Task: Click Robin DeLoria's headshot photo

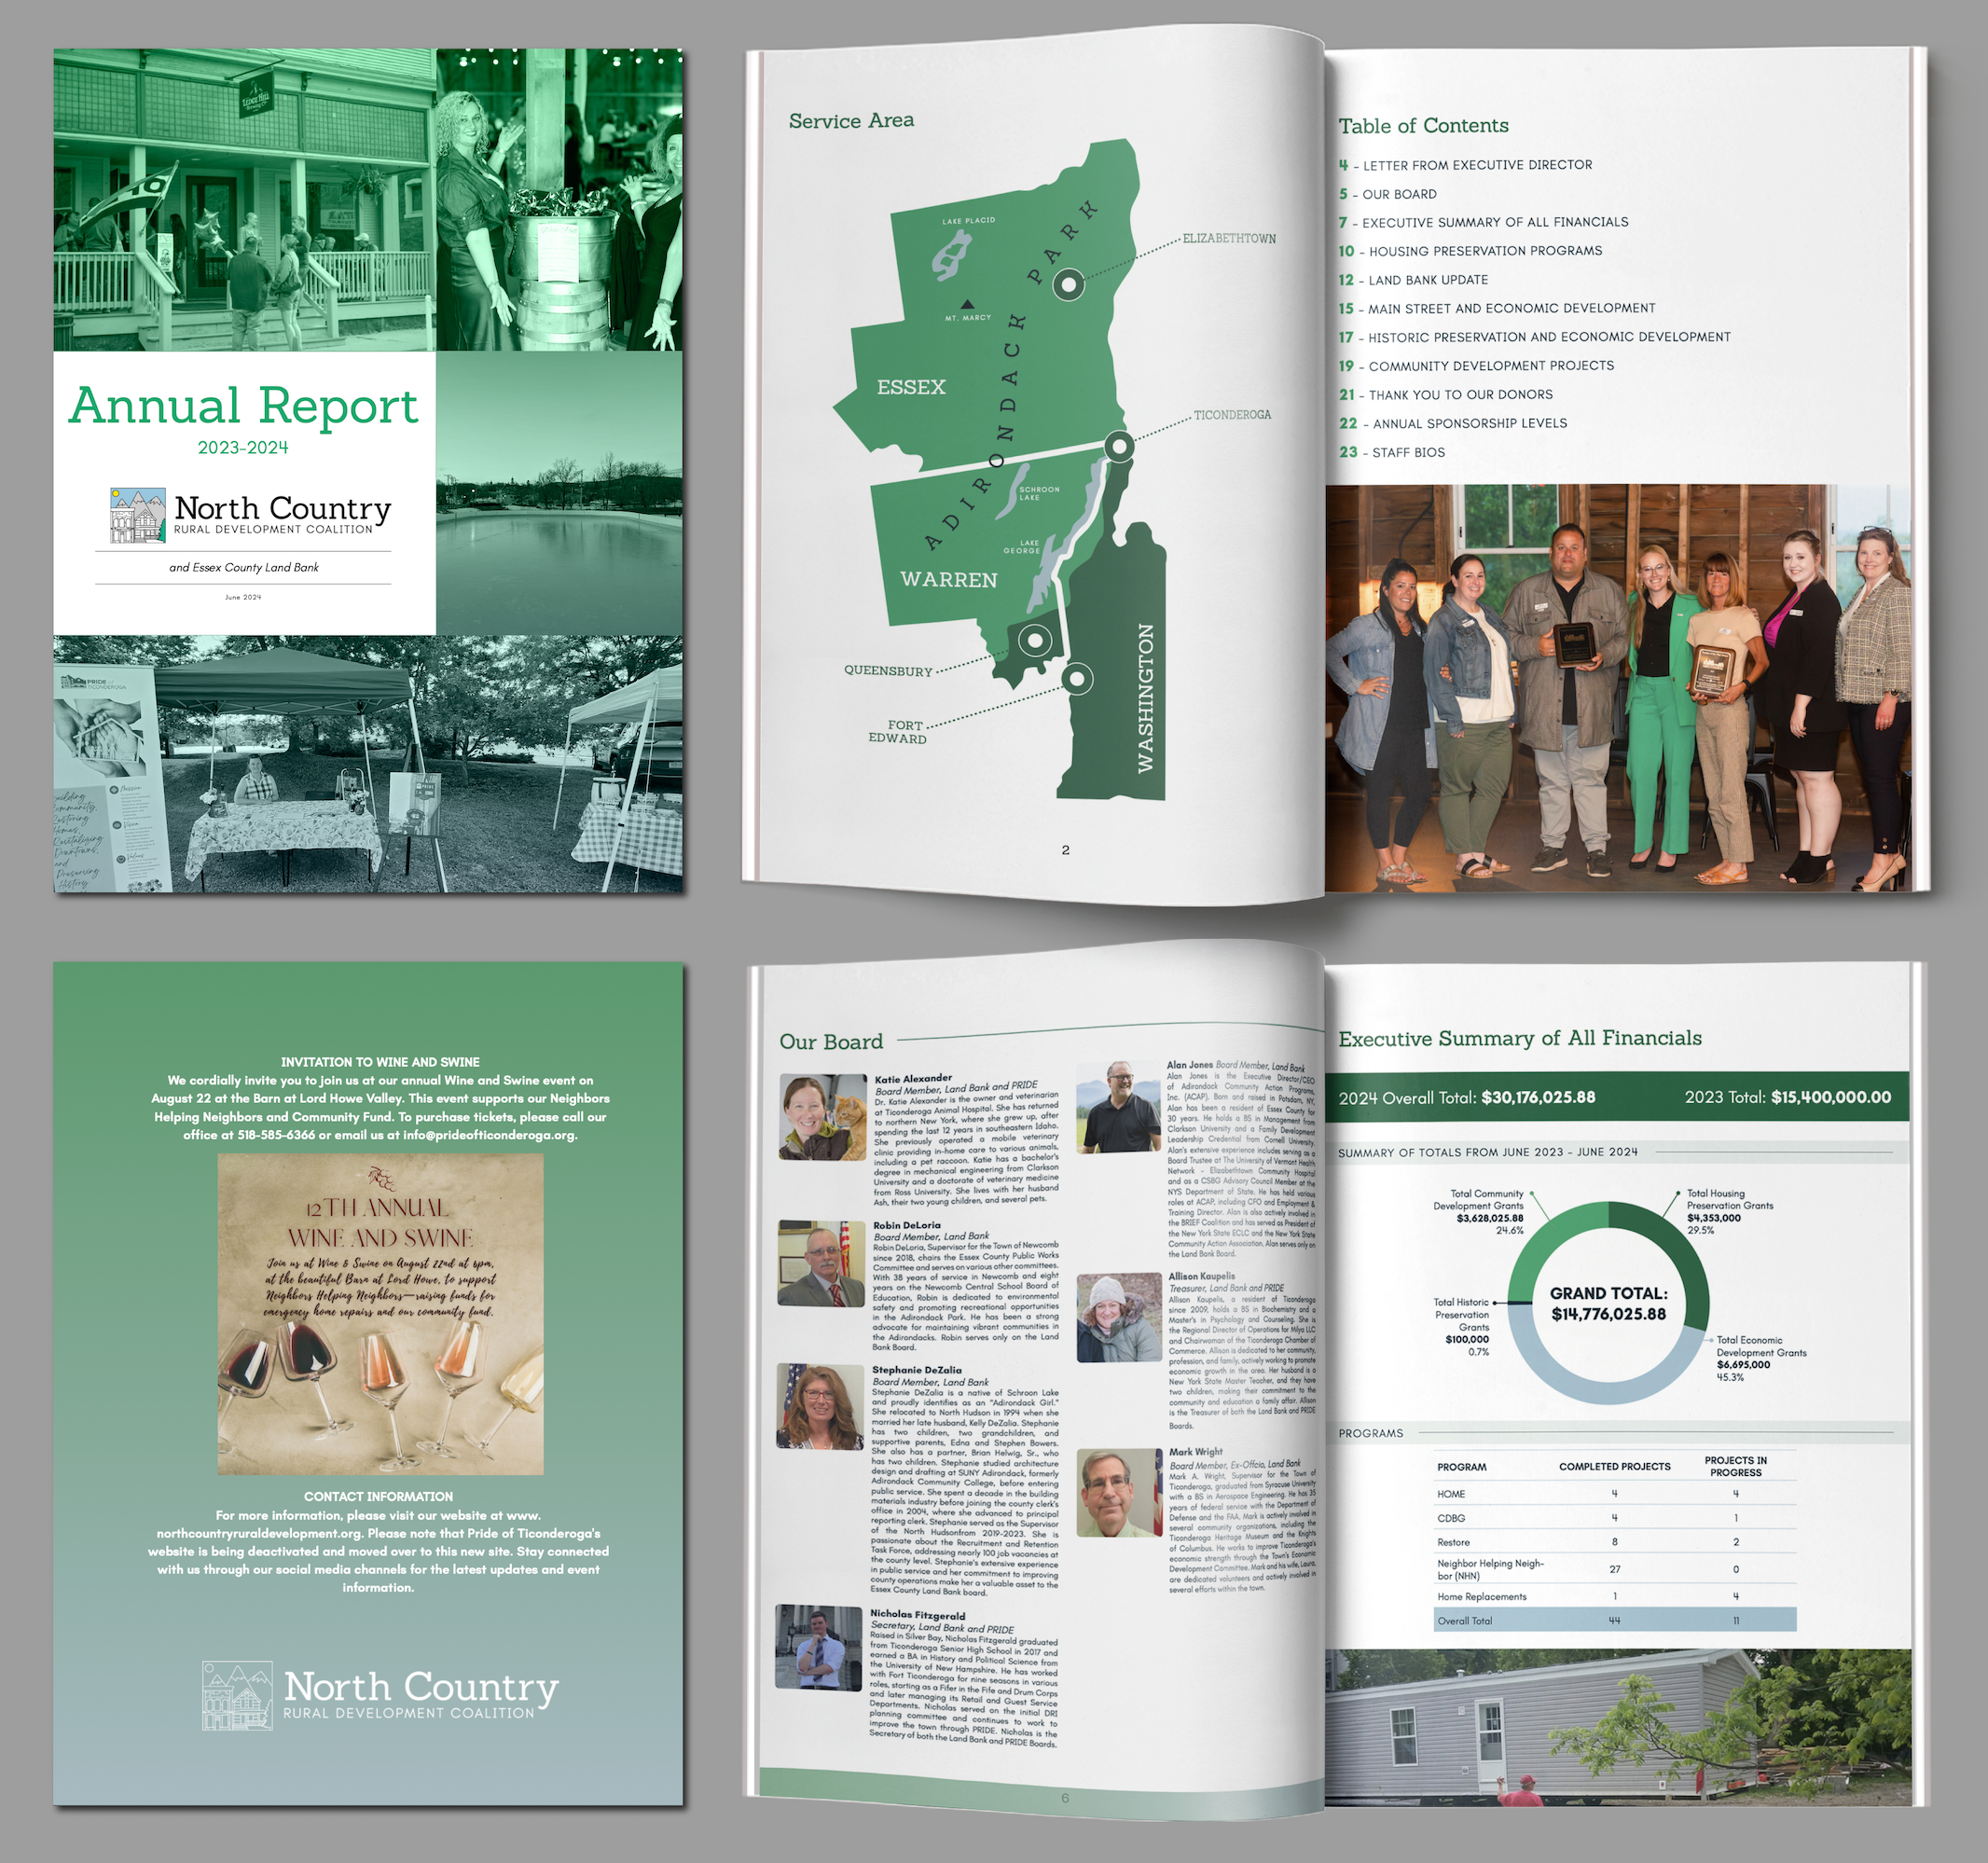Action: [x=821, y=1263]
